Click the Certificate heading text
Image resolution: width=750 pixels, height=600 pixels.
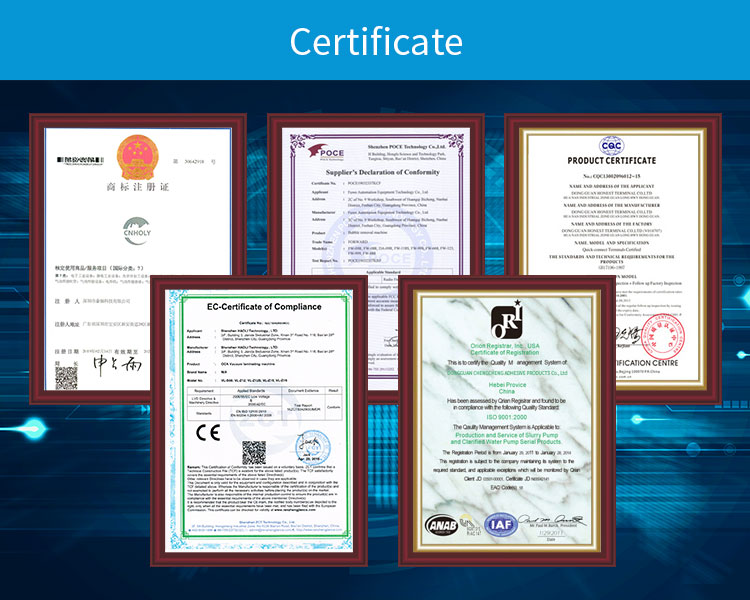tap(376, 42)
